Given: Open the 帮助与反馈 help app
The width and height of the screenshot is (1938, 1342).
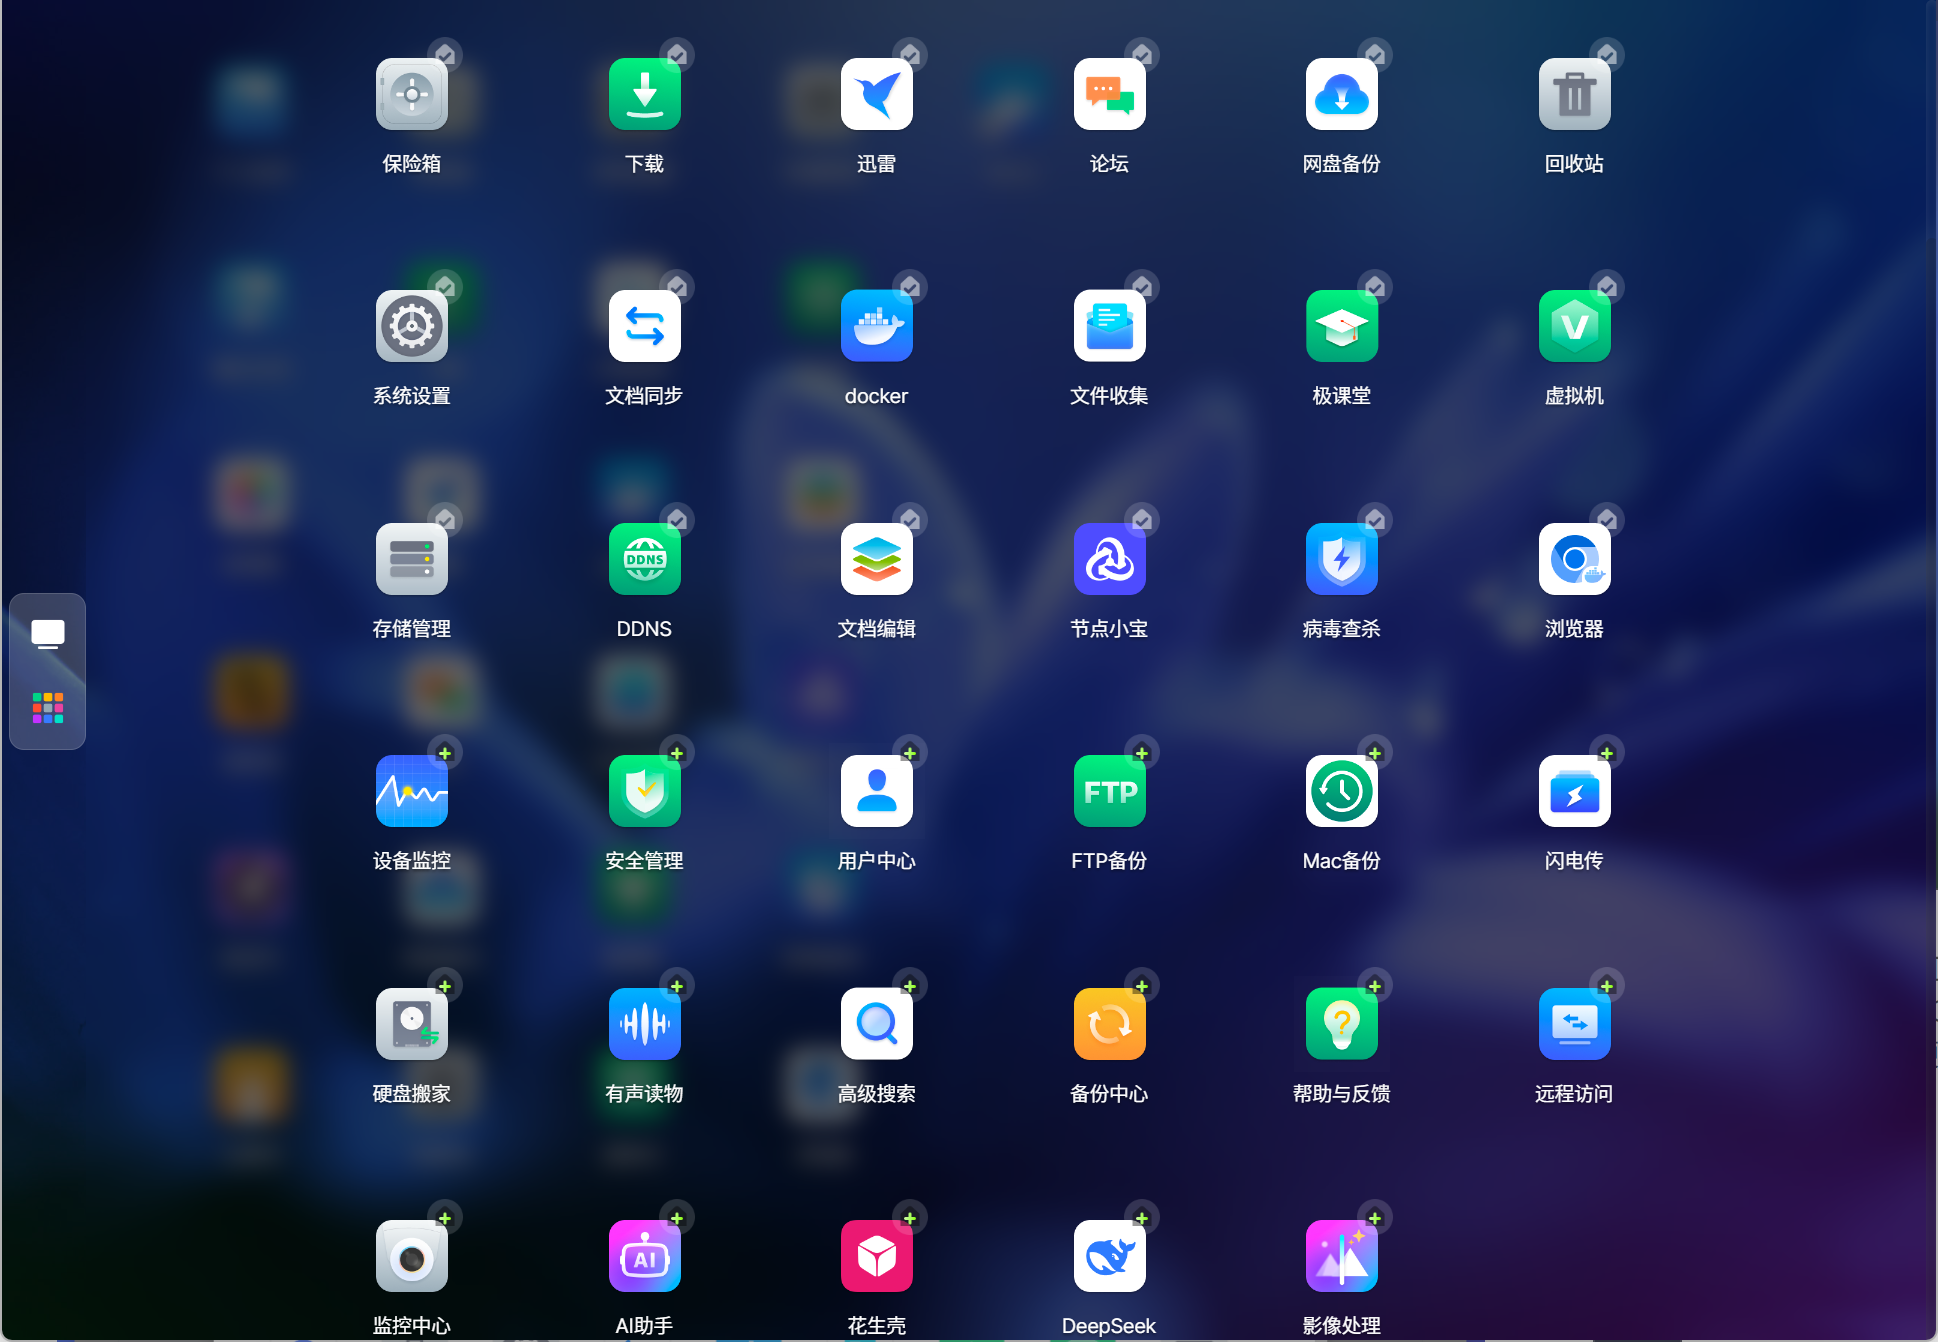Looking at the screenshot, I should pos(1341,1024).
